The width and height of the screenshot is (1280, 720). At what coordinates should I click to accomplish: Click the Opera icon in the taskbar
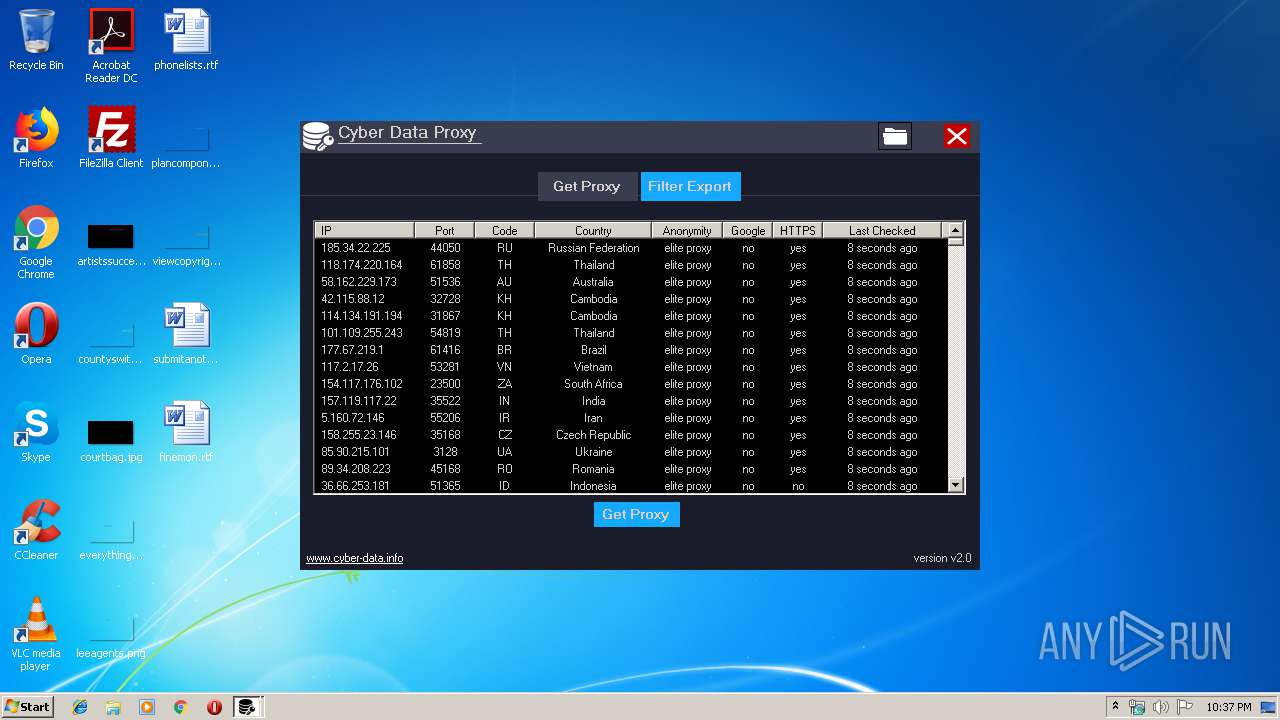[214, 707]
